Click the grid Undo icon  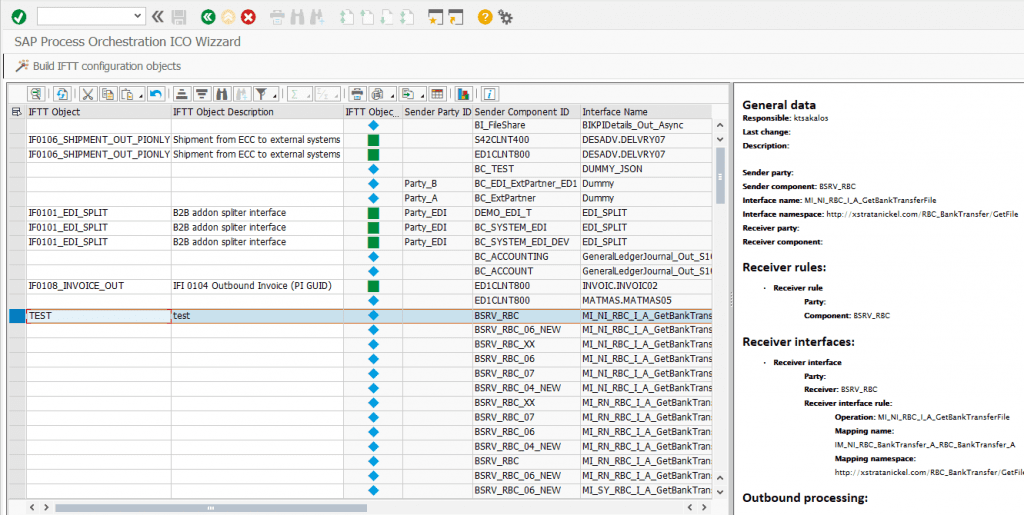tap(155, 94)
